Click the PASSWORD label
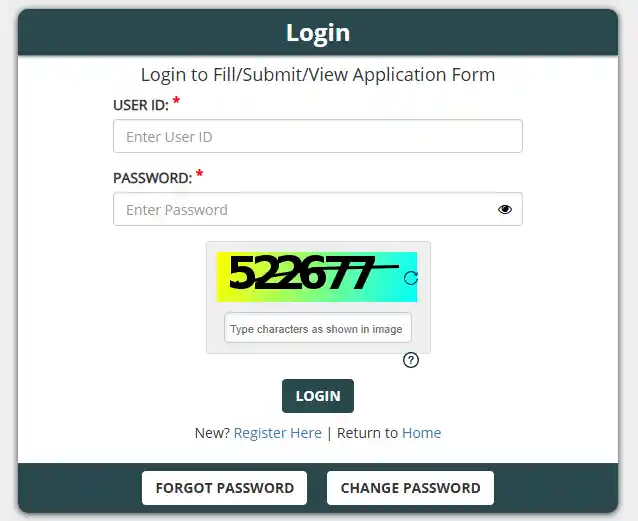This screenshot has width=638, height=521. [152, 178]
